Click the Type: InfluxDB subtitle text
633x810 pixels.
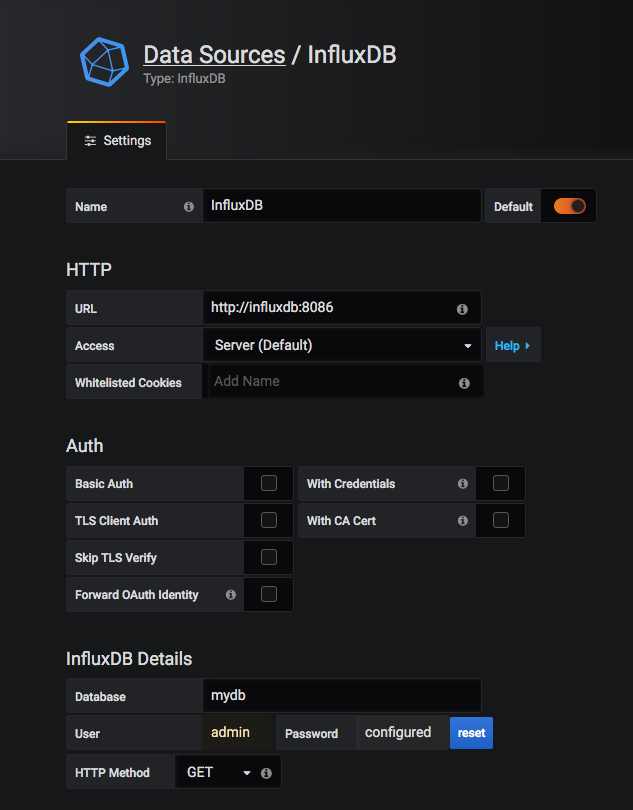click(184, 79)
